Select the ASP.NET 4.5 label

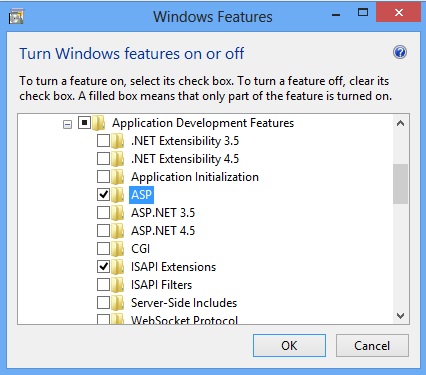(x=163, y=231)
